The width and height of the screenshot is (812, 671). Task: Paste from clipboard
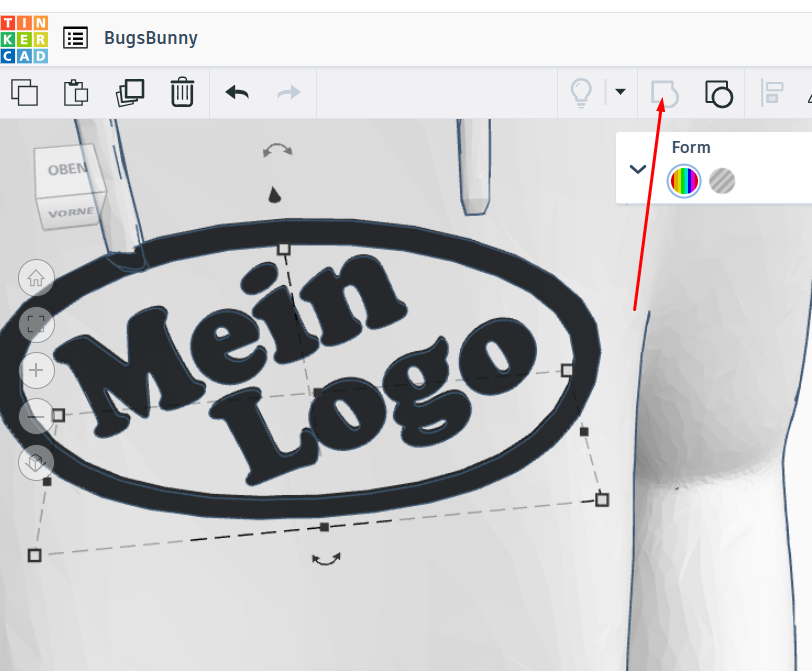[76, 93]
